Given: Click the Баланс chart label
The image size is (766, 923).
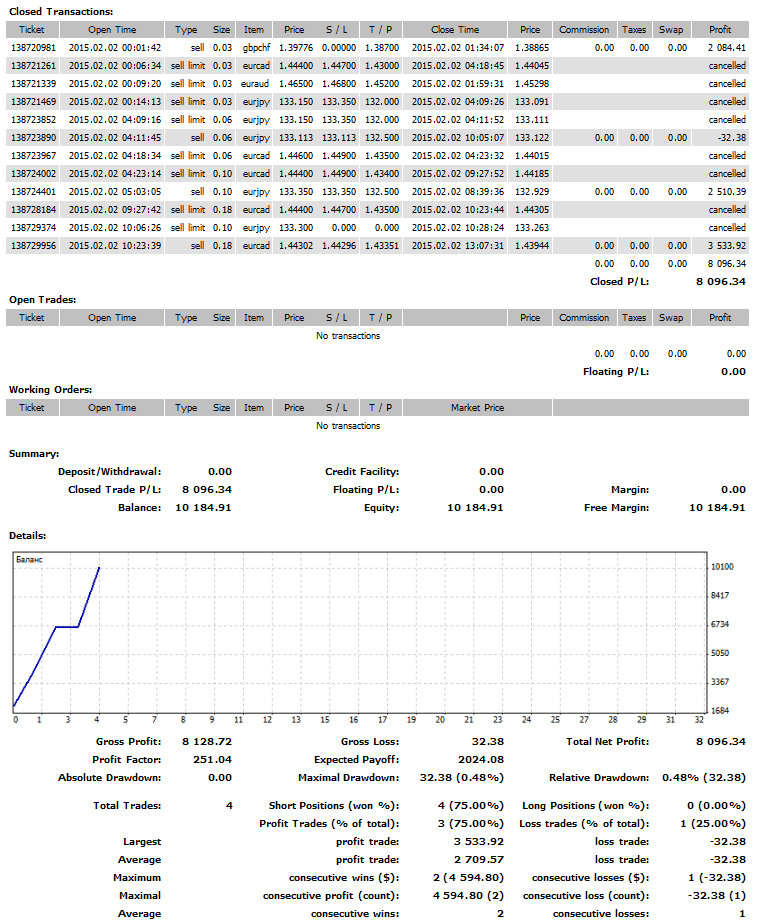Looking at the screenshot, I should [x=29, y=559].
